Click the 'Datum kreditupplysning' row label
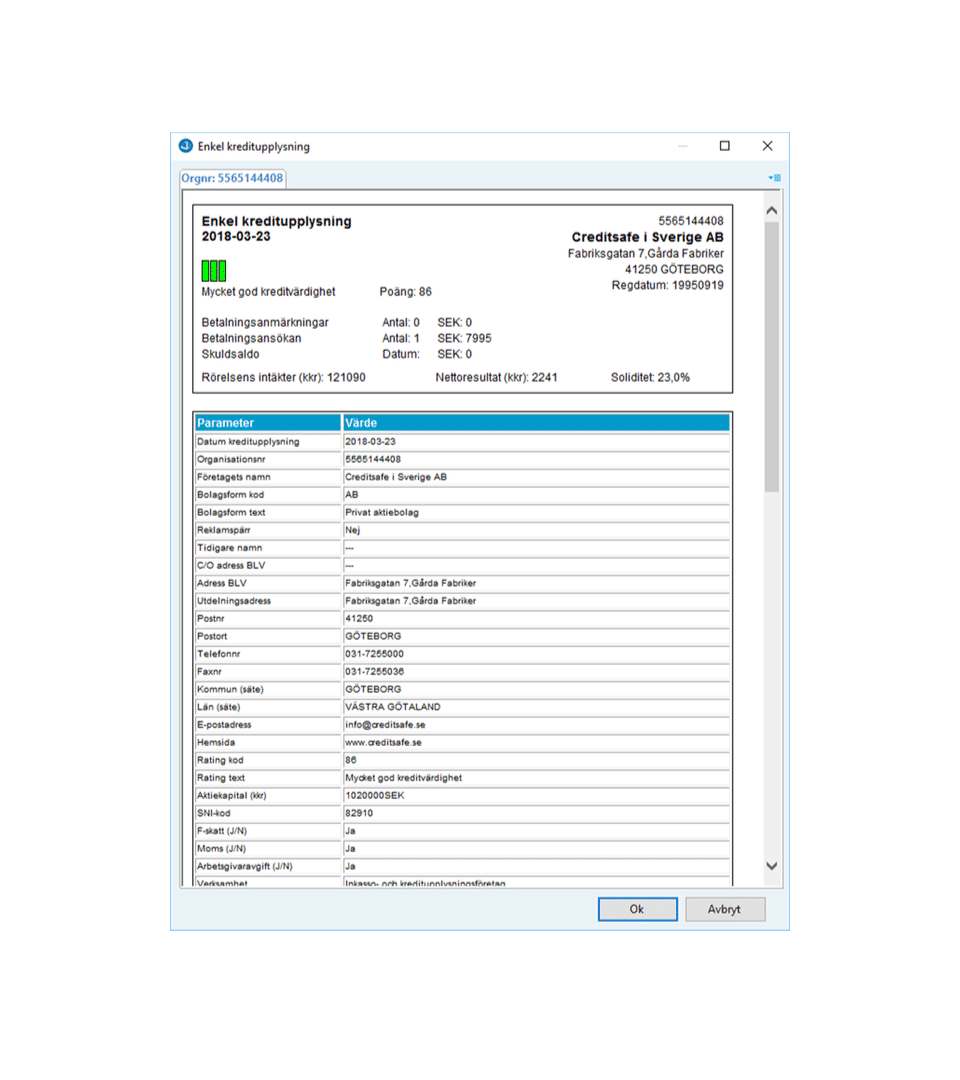This screenshot has width=960, height=1080. 268,442
